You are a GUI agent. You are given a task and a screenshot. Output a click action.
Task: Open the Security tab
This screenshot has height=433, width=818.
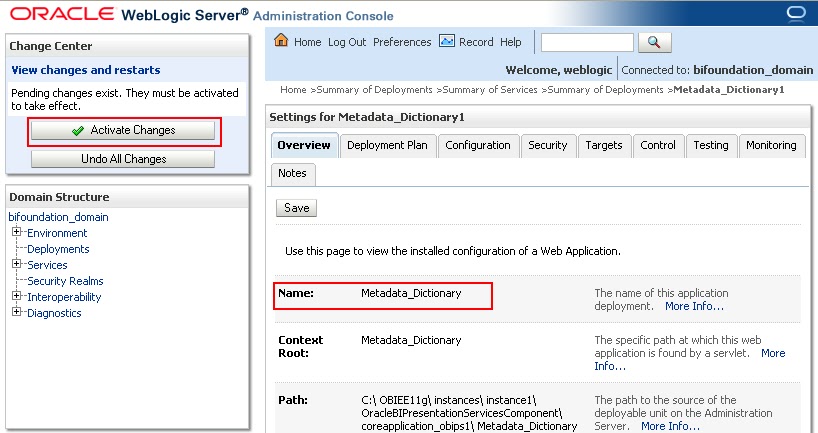click(548, 146)
